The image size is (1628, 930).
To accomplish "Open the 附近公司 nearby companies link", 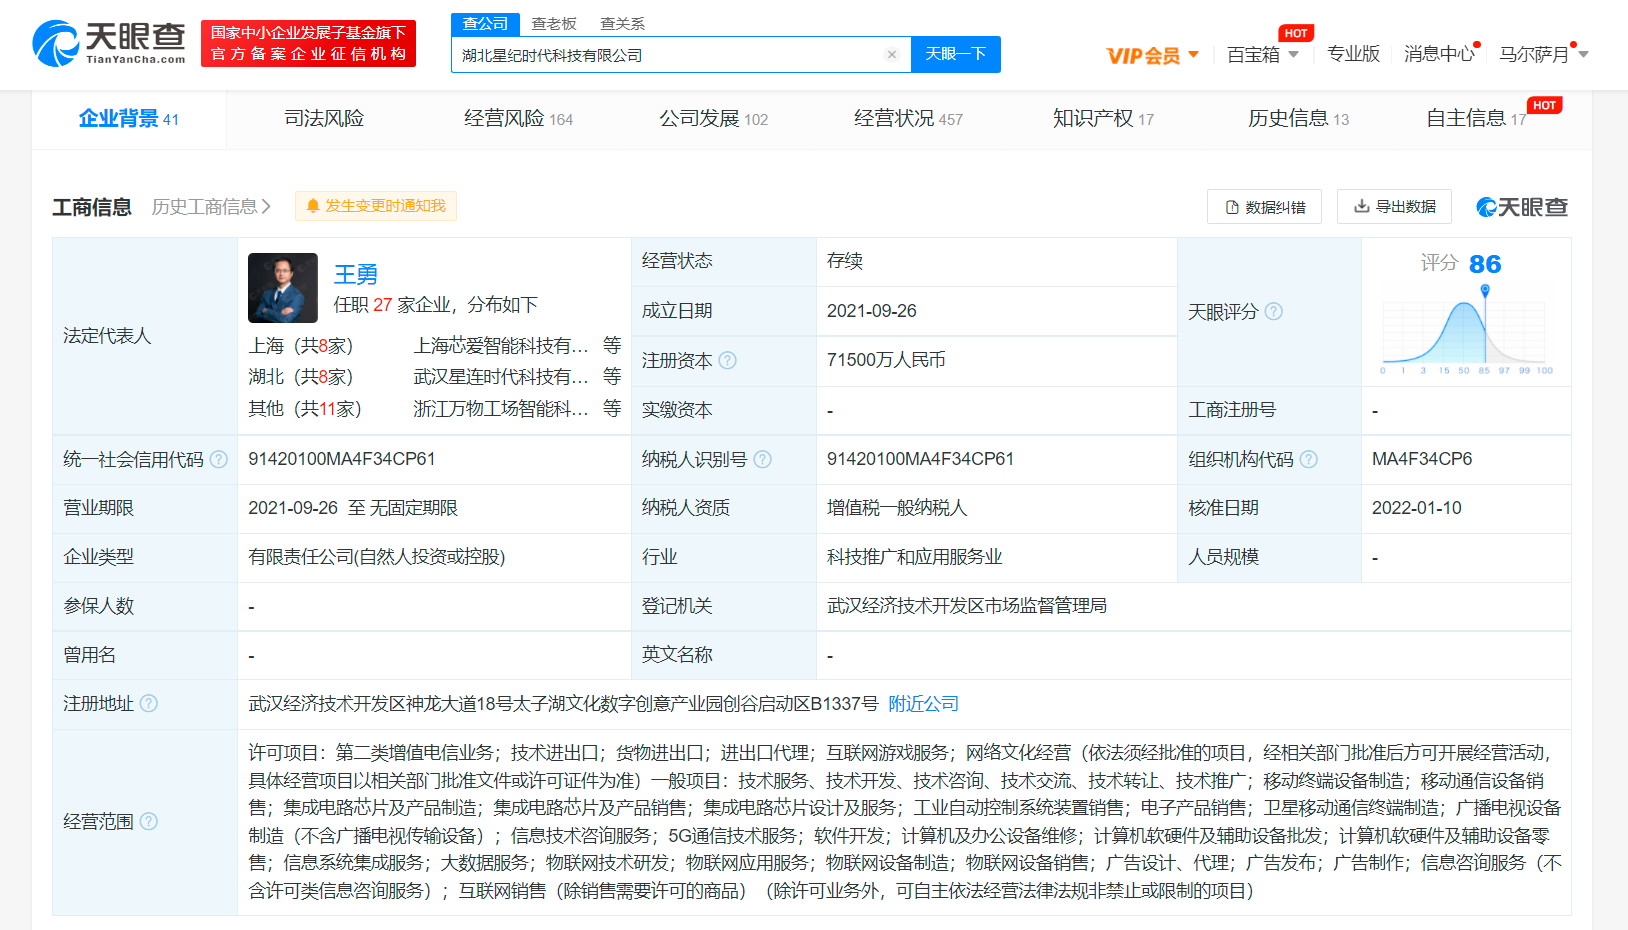I will click(924, 704).
